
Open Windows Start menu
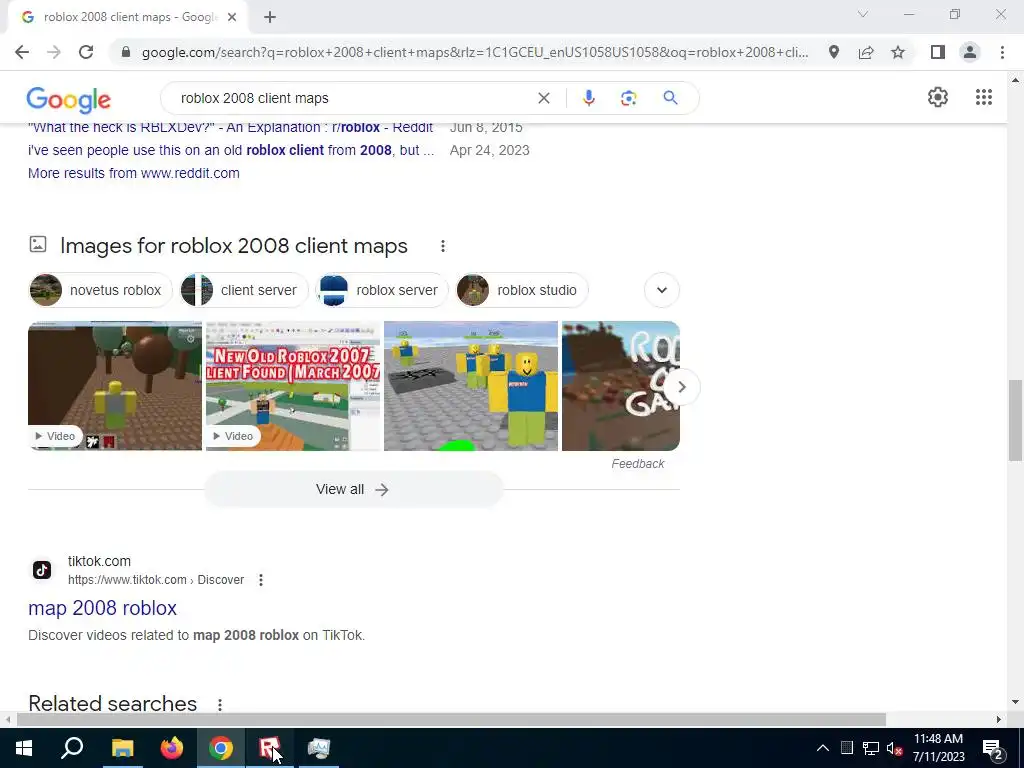point(24,748)
